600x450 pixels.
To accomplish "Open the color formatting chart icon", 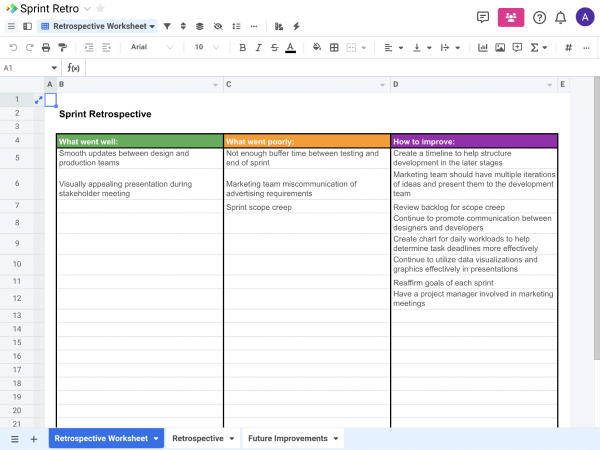I will point(279,26).
